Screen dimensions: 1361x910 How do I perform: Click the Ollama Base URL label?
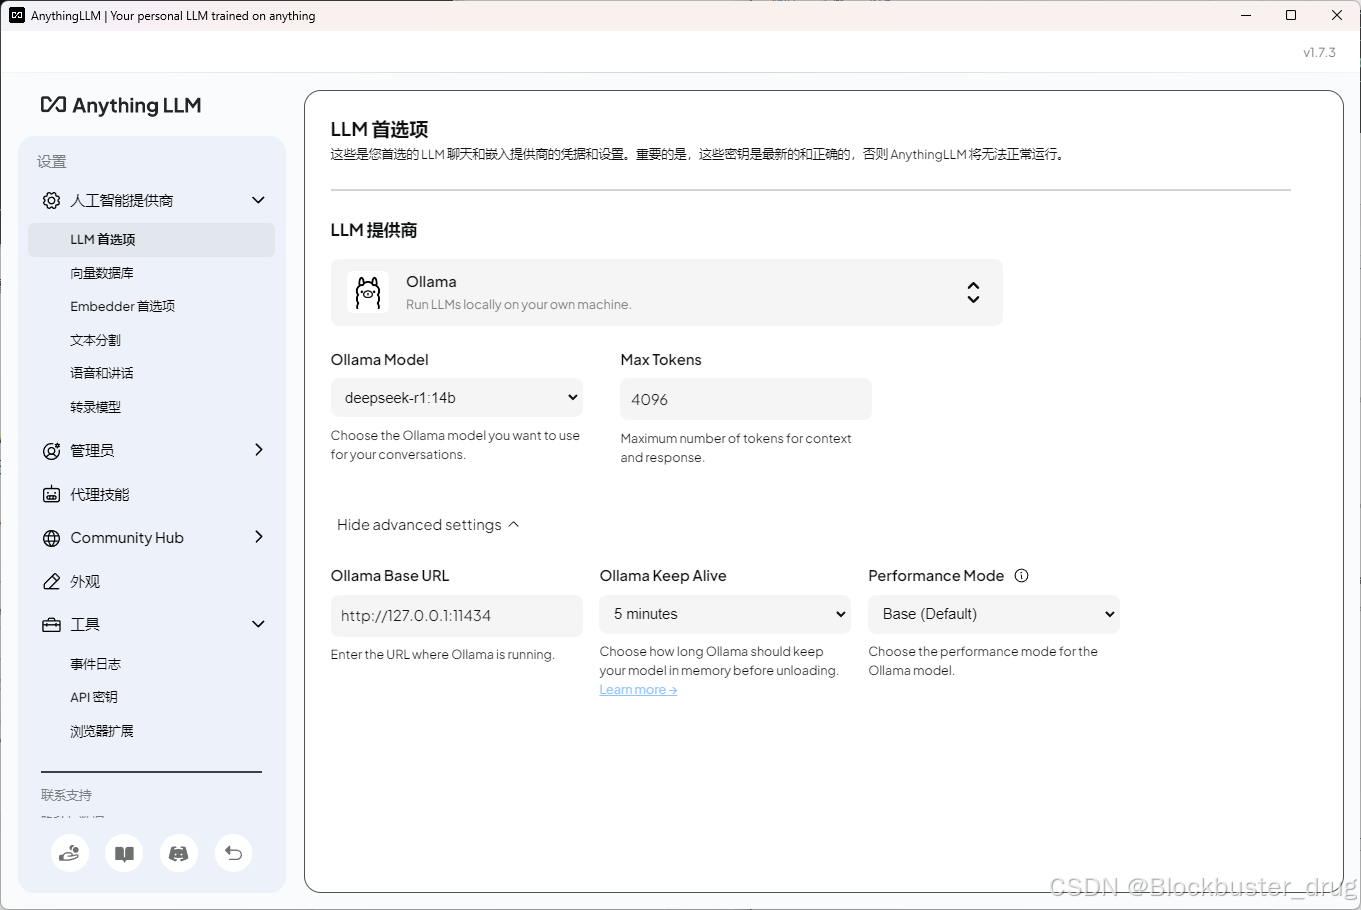coord(390,576)
